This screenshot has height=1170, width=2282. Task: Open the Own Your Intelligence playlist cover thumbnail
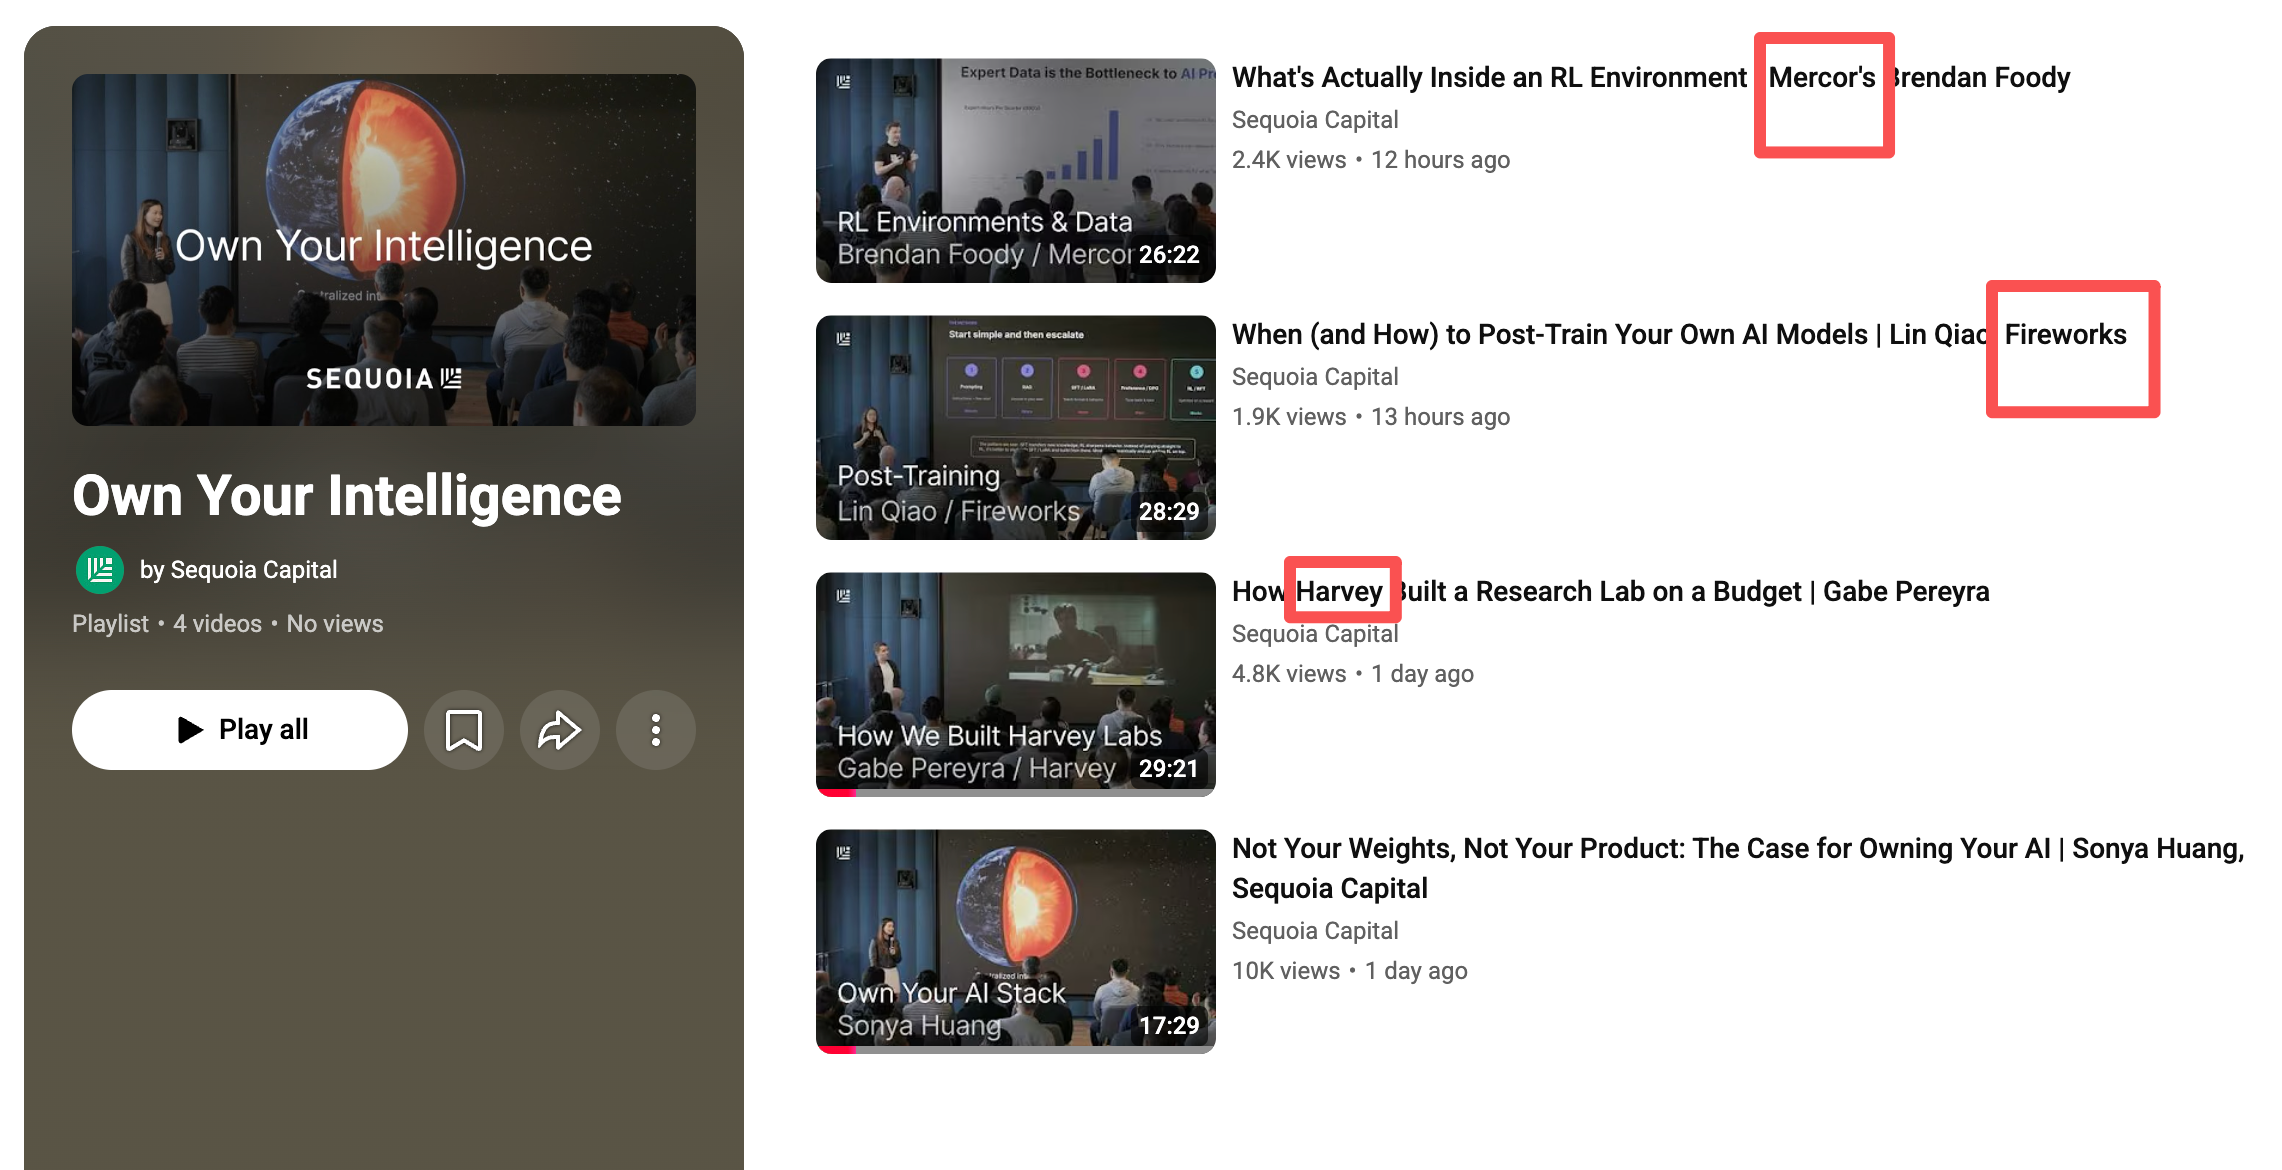pos(384,250)
